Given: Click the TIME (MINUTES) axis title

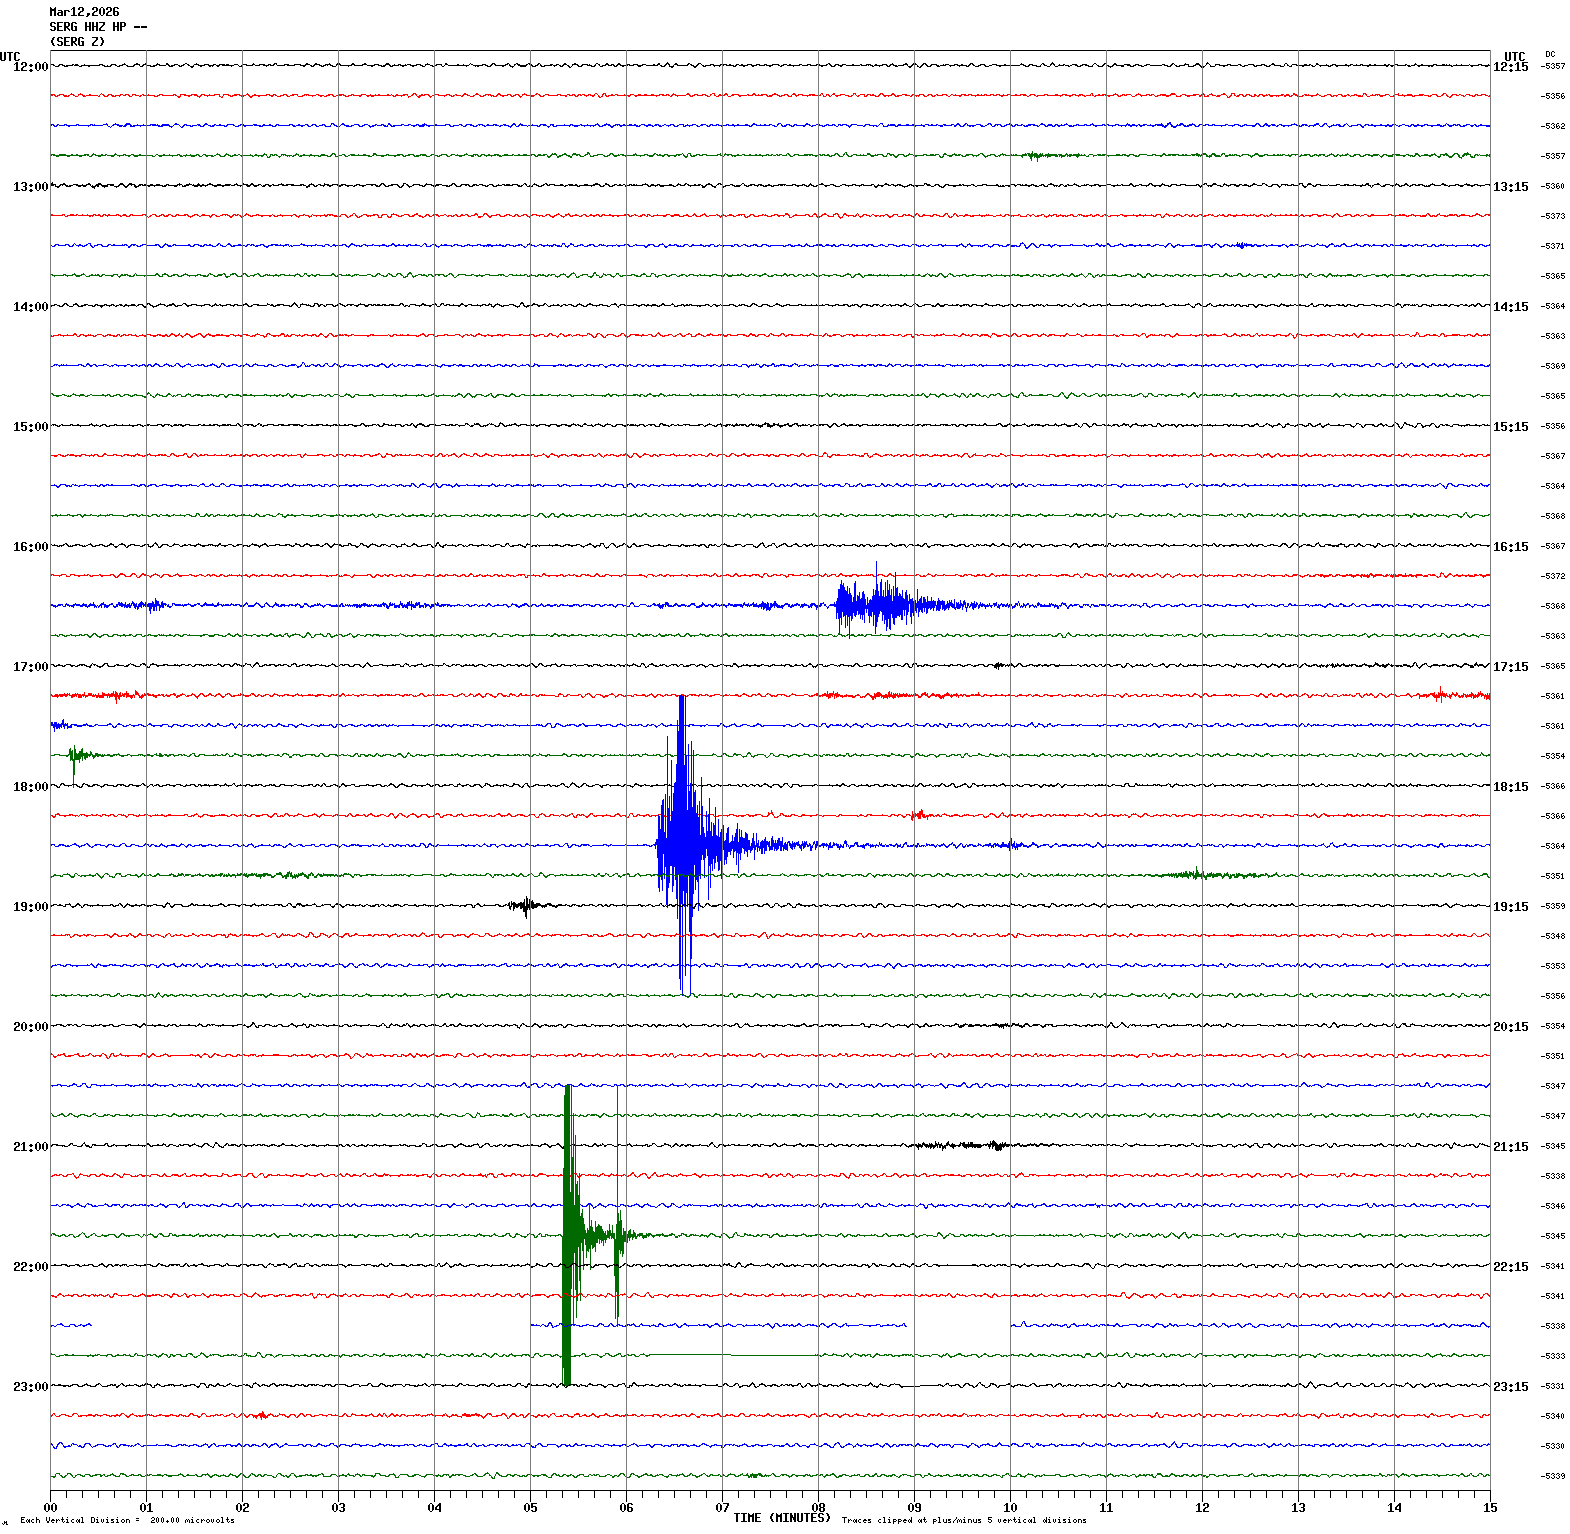Looking at the screenshot, I should tap(781, 1518).
